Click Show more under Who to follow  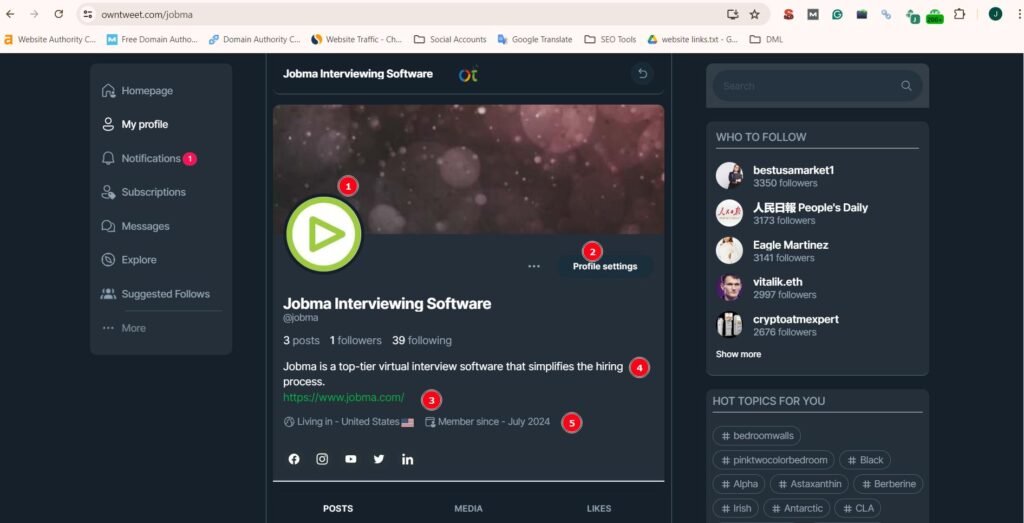(738, 354)
